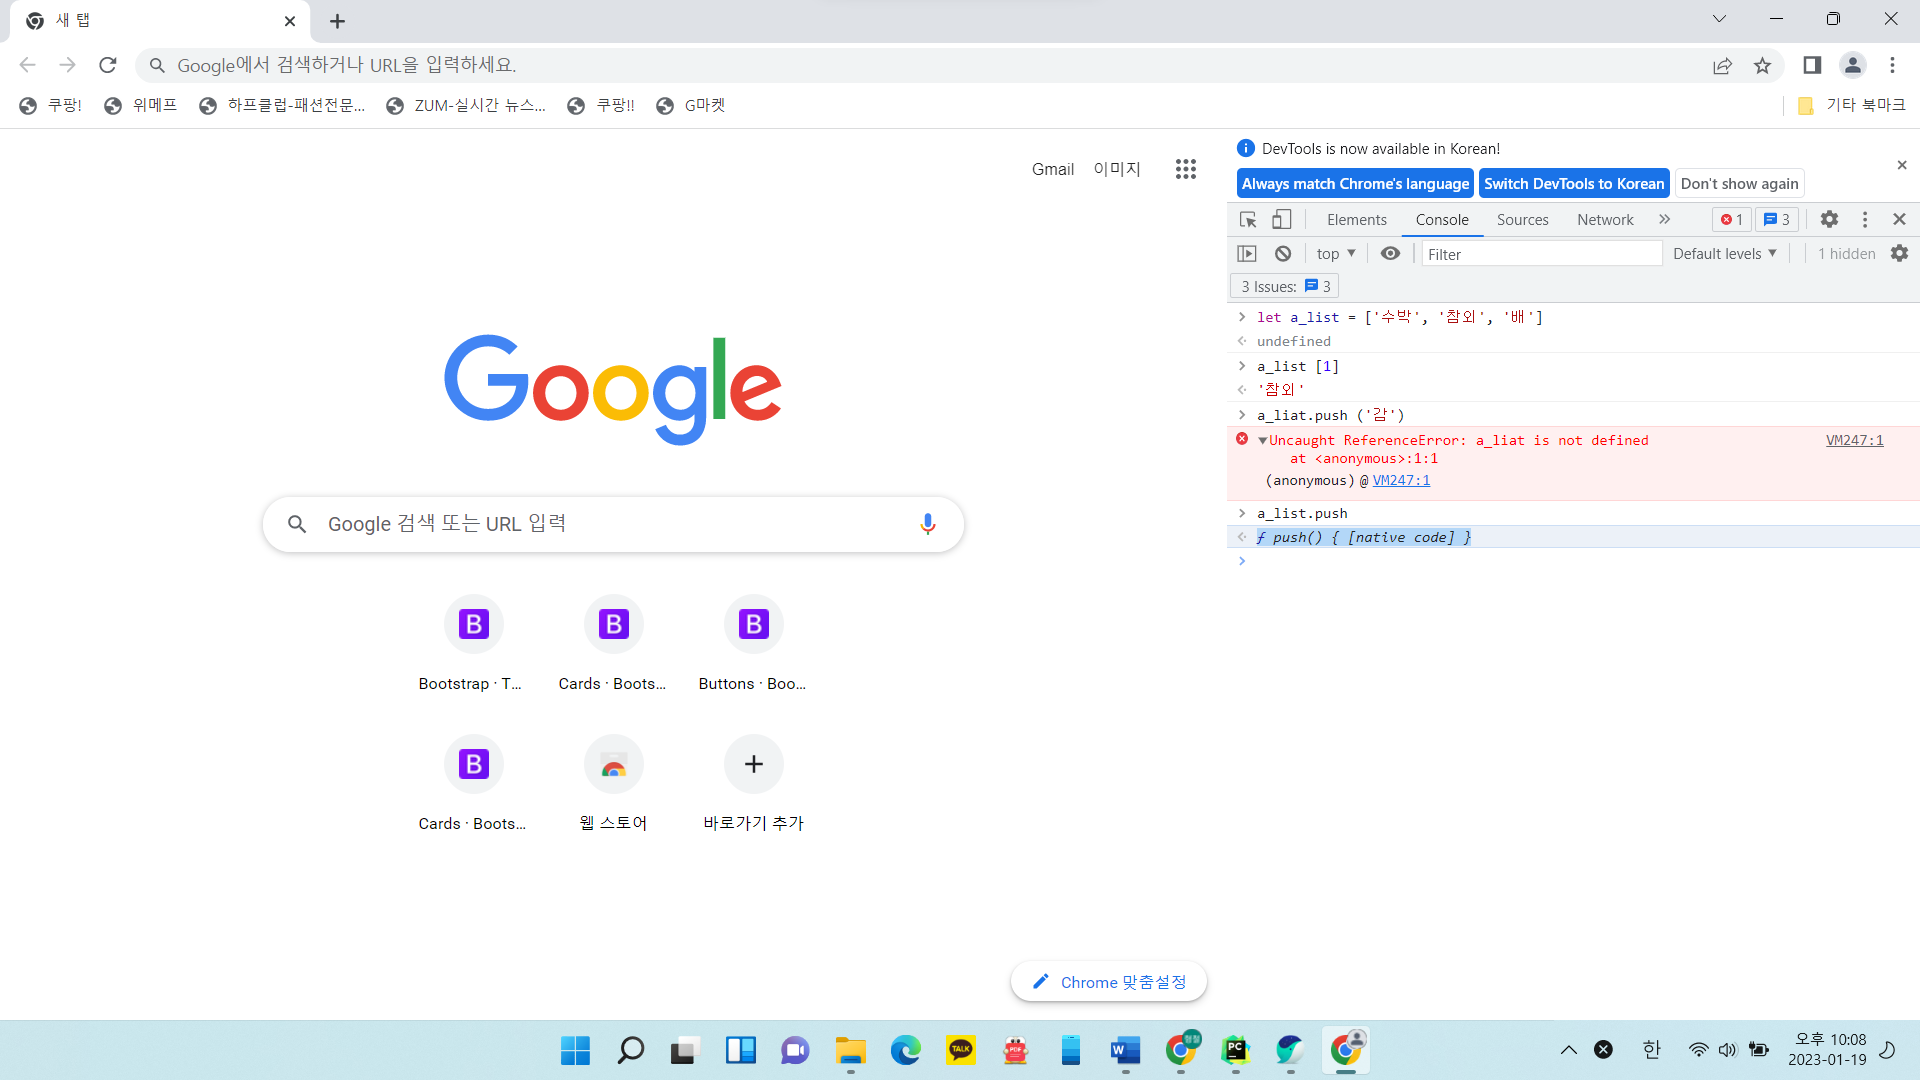Open the Buttons · Boo... shortcut

click(x=753, y=643)
